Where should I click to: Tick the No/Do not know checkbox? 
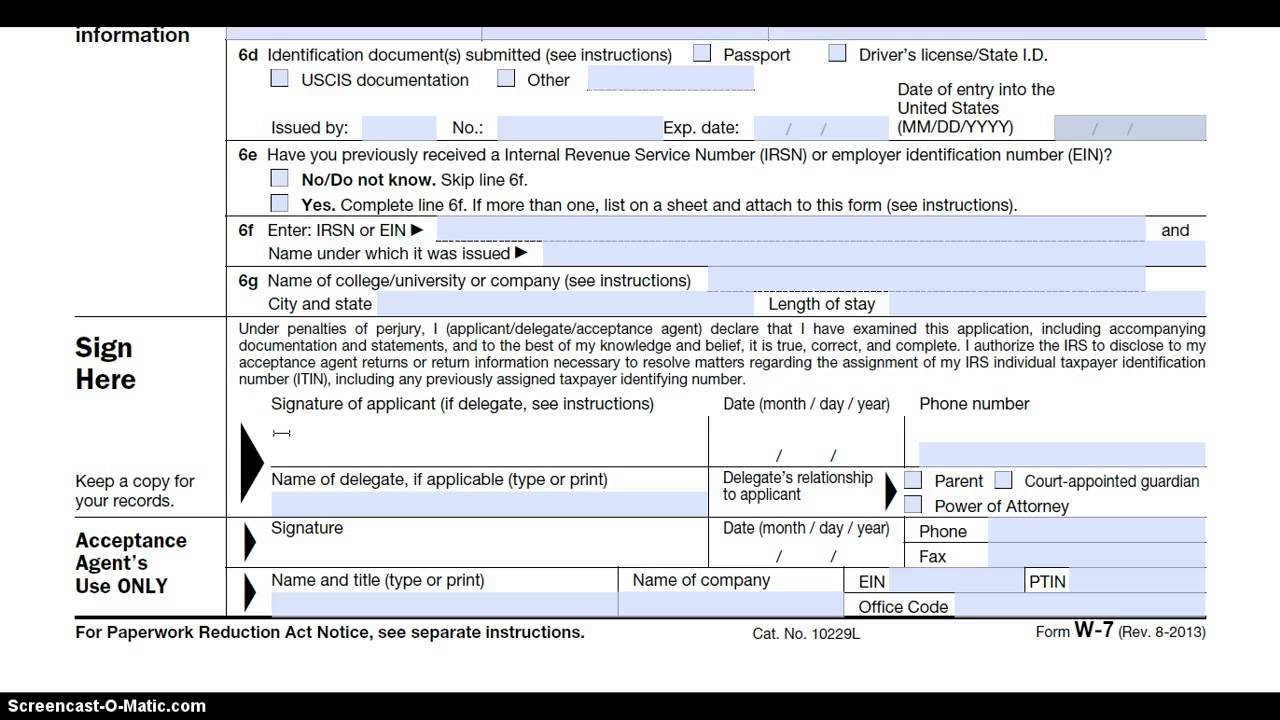pos(280,178)
